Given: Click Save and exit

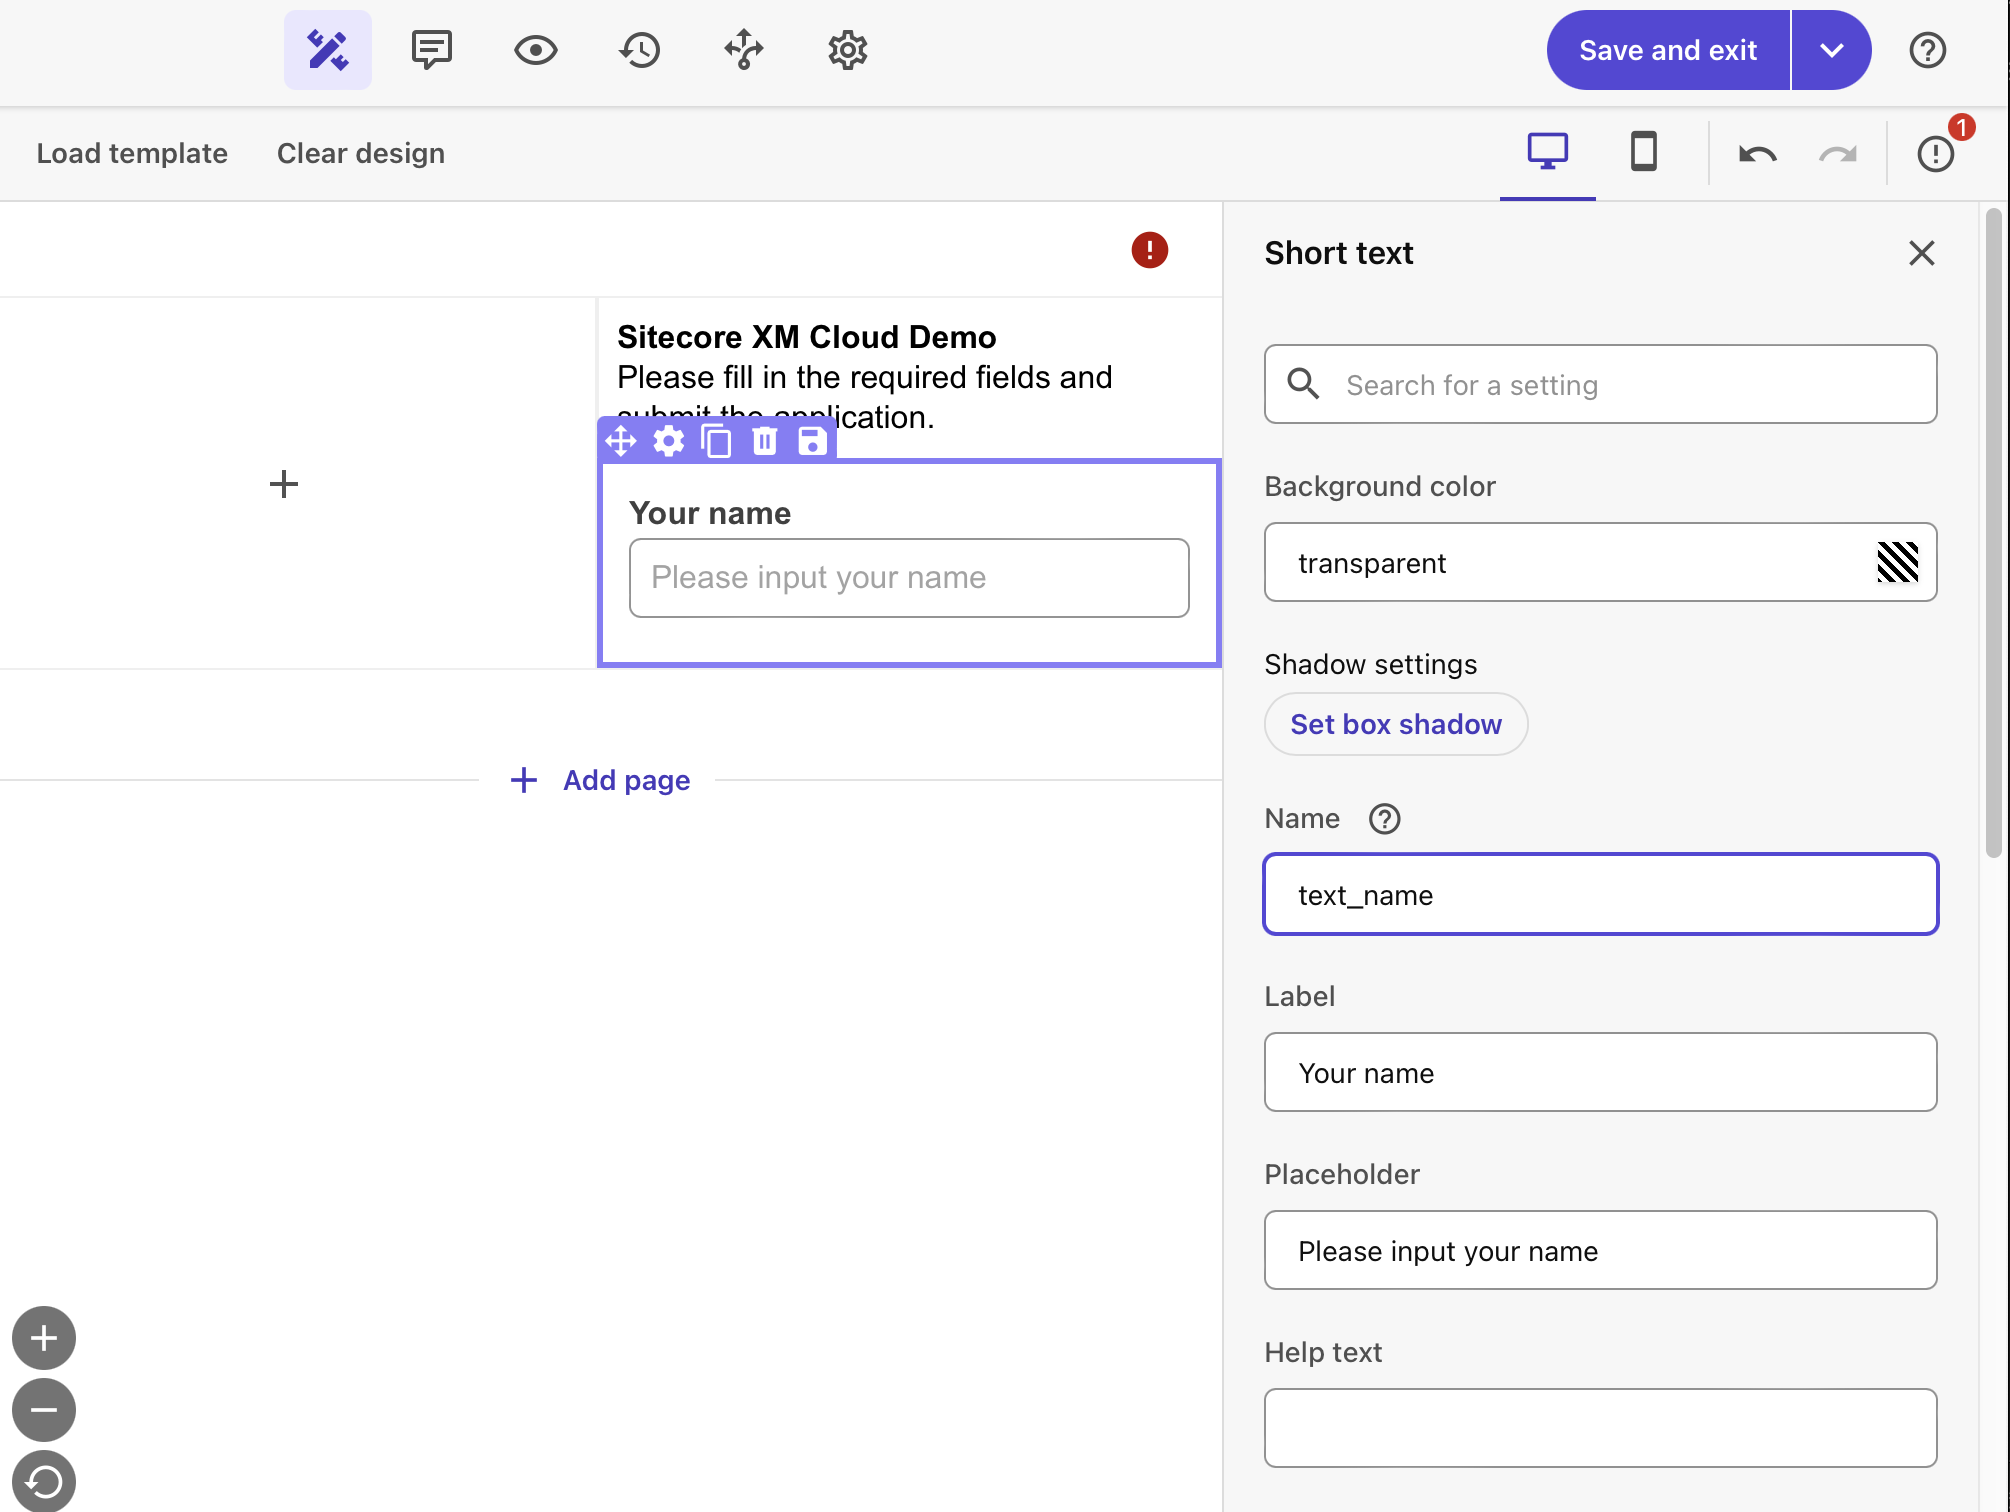Looking at the screenshot, I should coord(1668,50).
